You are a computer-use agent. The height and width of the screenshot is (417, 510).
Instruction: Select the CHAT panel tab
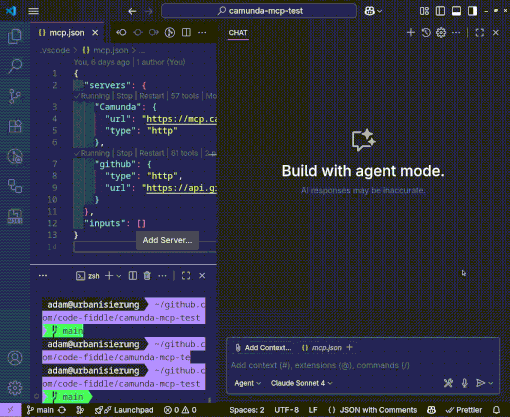[238, 33]
